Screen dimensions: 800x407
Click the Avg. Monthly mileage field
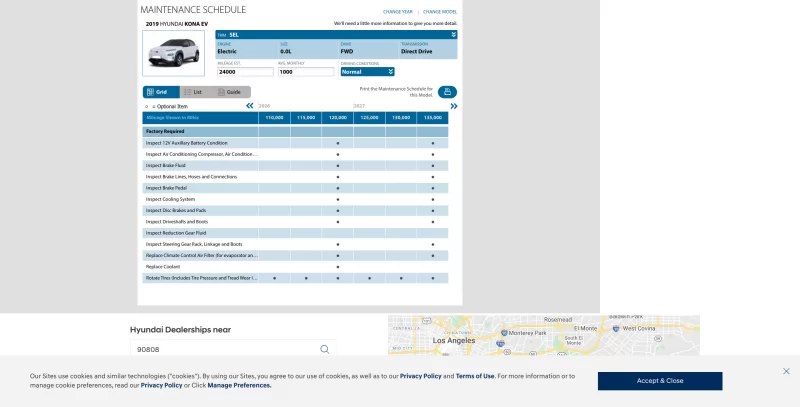click(x=305, y=72)
